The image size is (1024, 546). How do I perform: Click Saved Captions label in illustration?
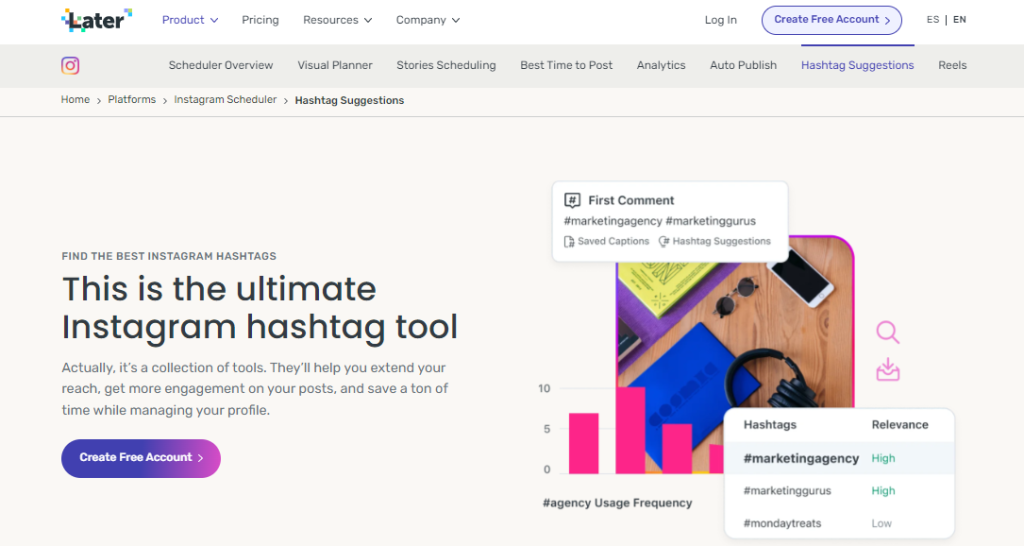pos(613,242)
